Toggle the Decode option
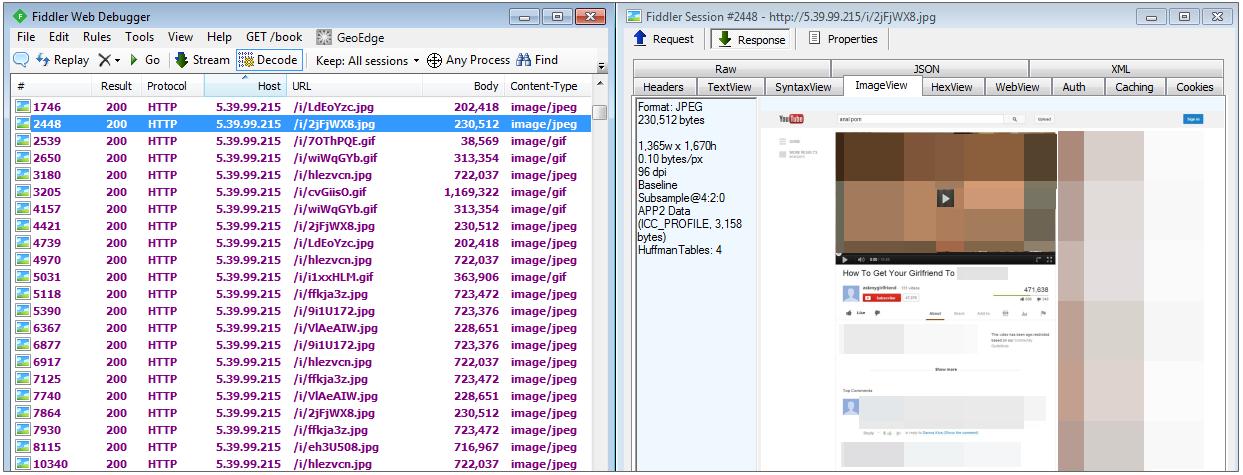Viewport: 1243px width, 475px height. [x=268, y=60]
